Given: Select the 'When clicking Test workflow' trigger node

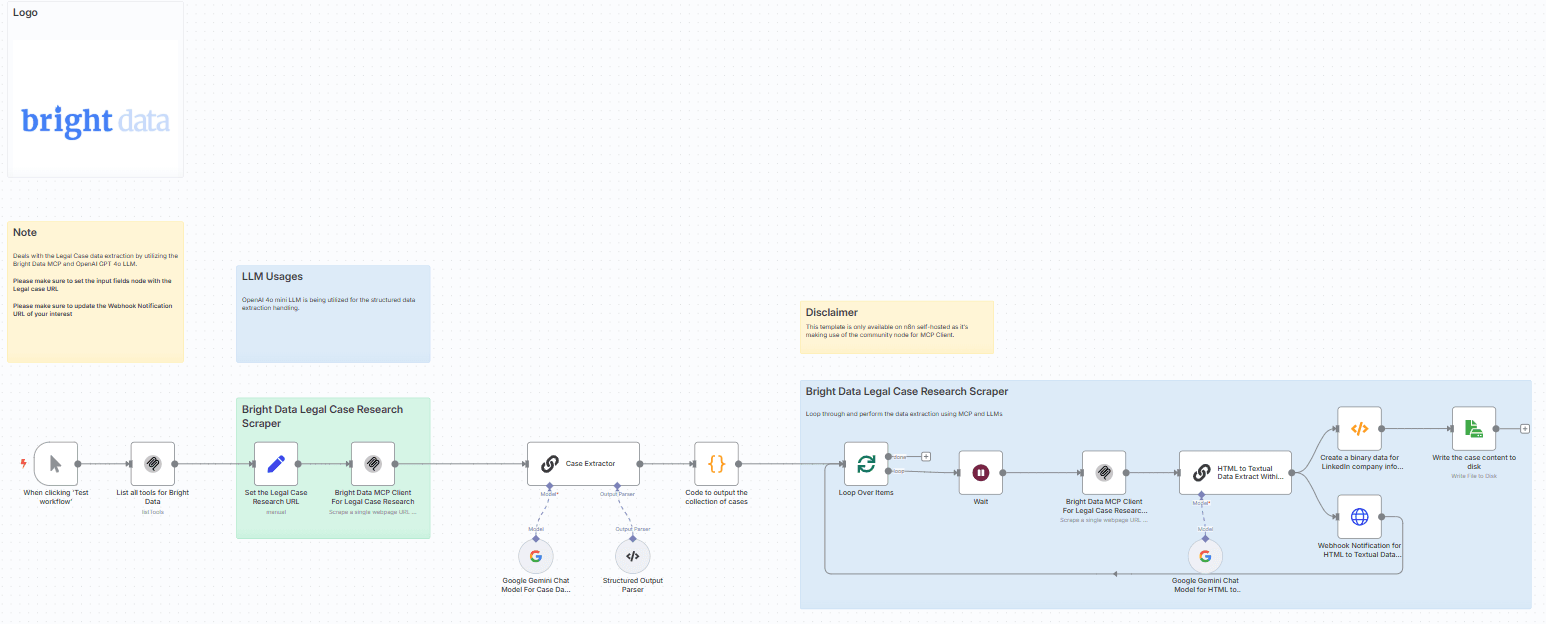Looking at the screenshot, I should point(56,464).
